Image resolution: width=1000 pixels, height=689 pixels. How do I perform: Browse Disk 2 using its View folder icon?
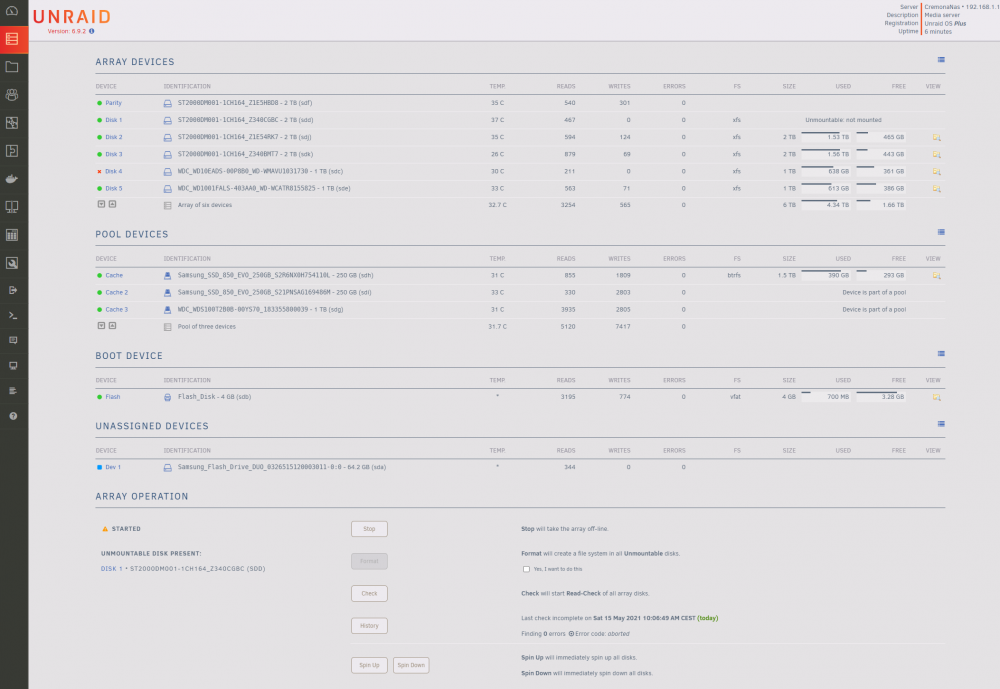[936, 137]
